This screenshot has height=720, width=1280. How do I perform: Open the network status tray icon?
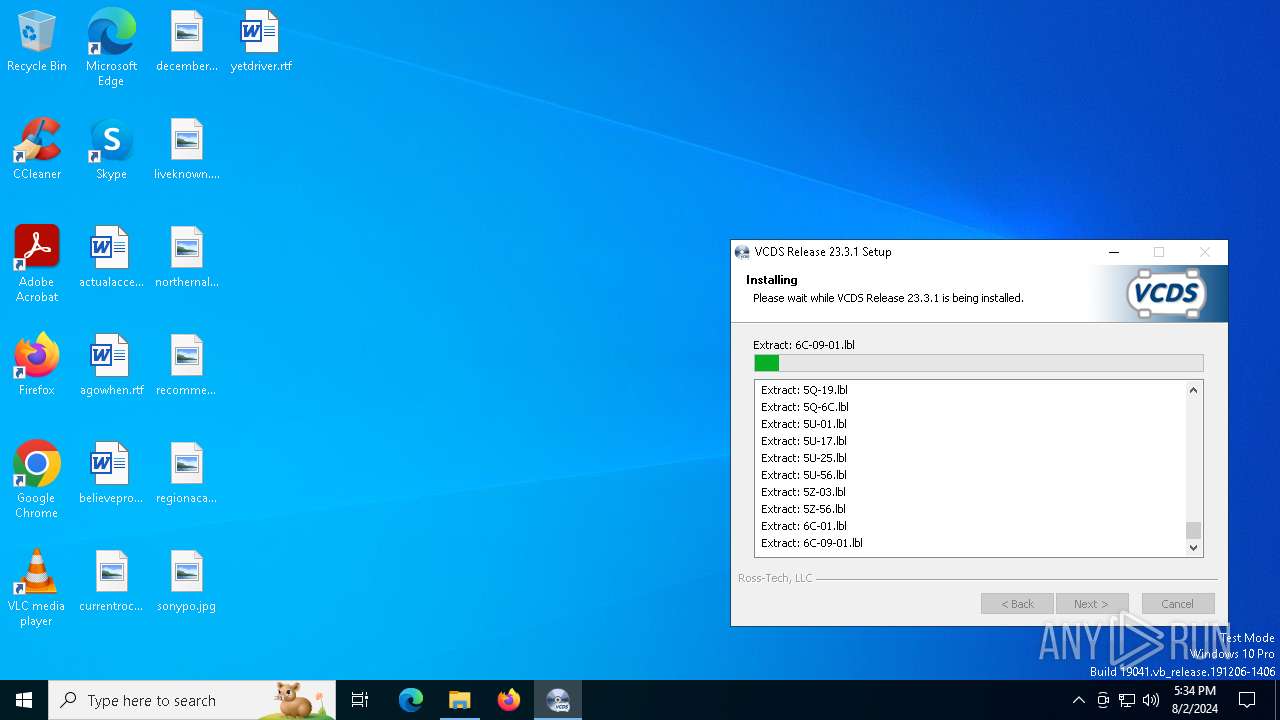[x=1127, y=700]
